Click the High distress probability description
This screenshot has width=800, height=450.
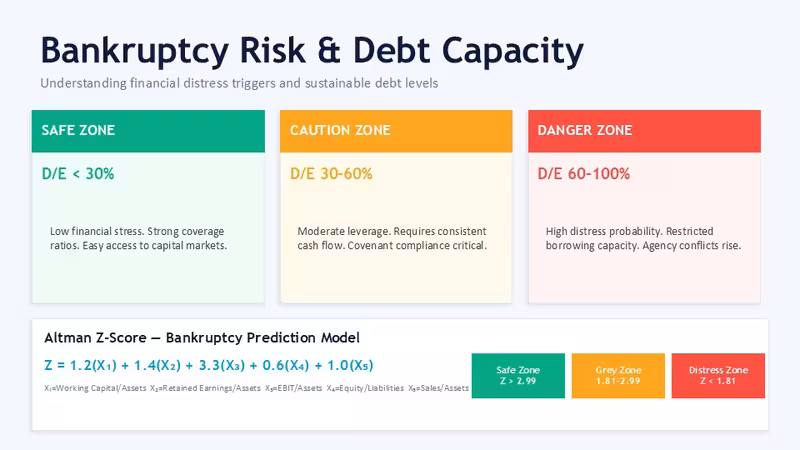(x=643, y=238)
